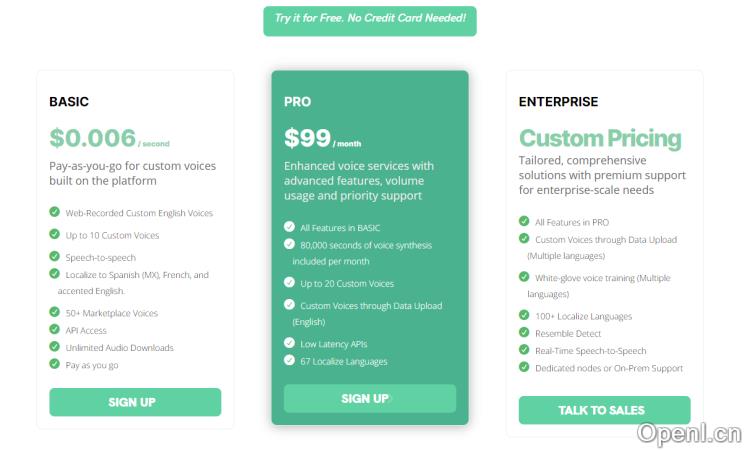Viewport: 750px width, 451px height.
Task: Click the ENTERPRISE plan title
Action: (558, 102)
